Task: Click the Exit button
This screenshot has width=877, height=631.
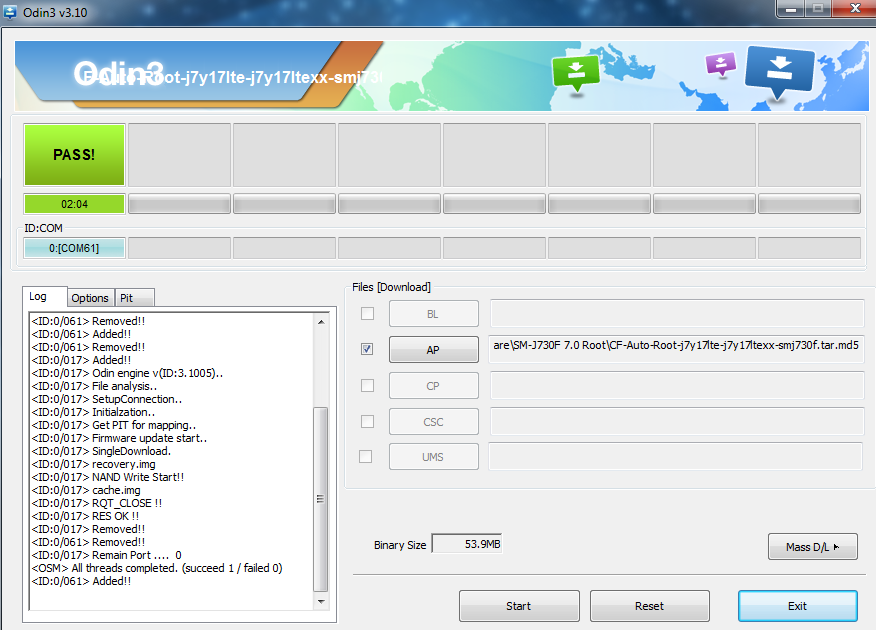Action: coord(798,606)
